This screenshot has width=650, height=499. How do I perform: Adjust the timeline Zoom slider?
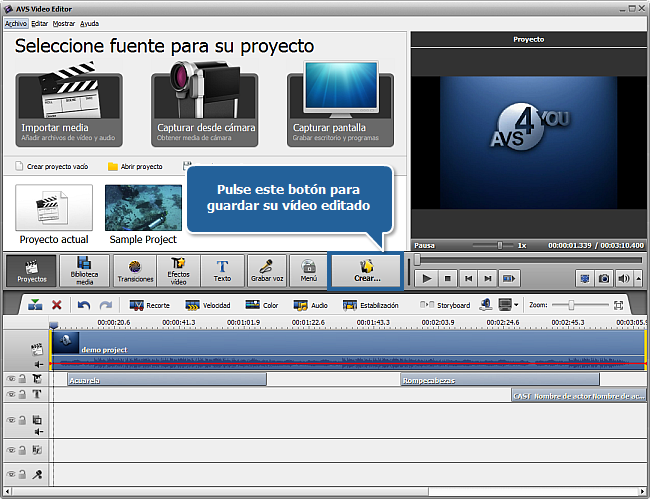click(571, 305)
